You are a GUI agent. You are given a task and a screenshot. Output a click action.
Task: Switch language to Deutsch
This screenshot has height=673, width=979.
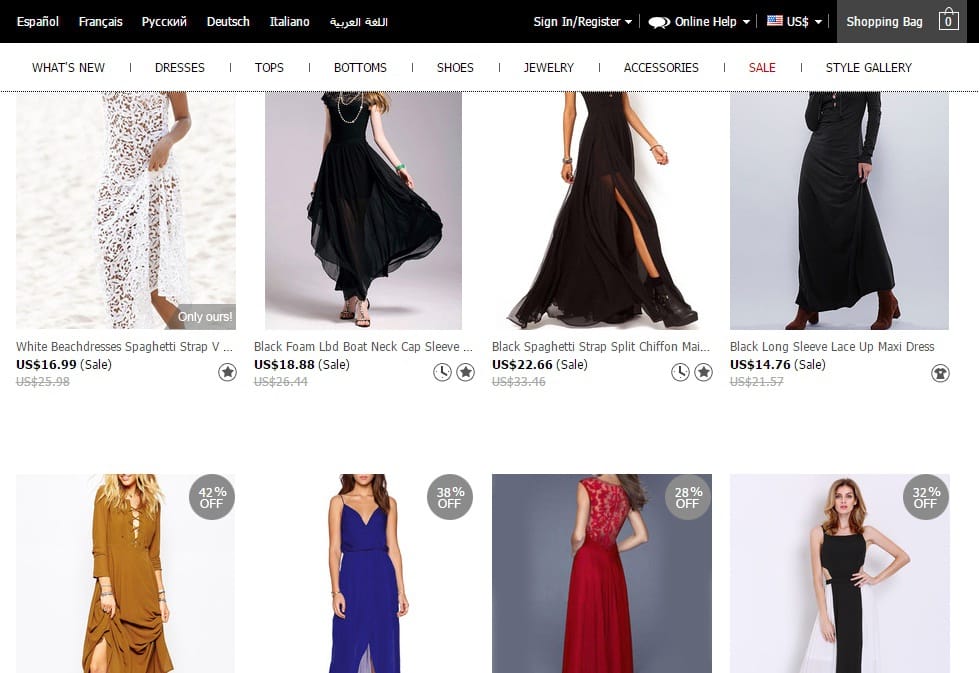pos(228,21)
